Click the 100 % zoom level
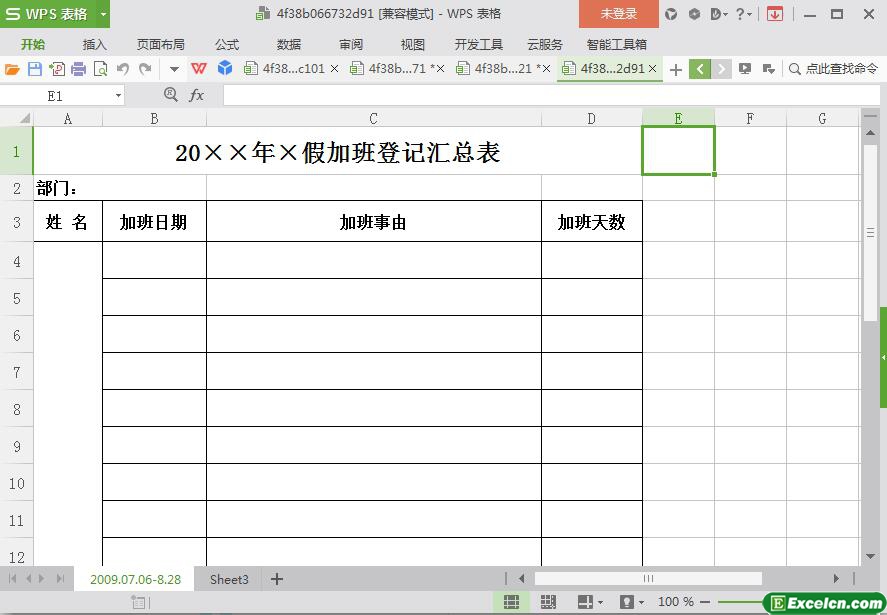887x615 pixels. pyautogui.click(x=676, y=602)
